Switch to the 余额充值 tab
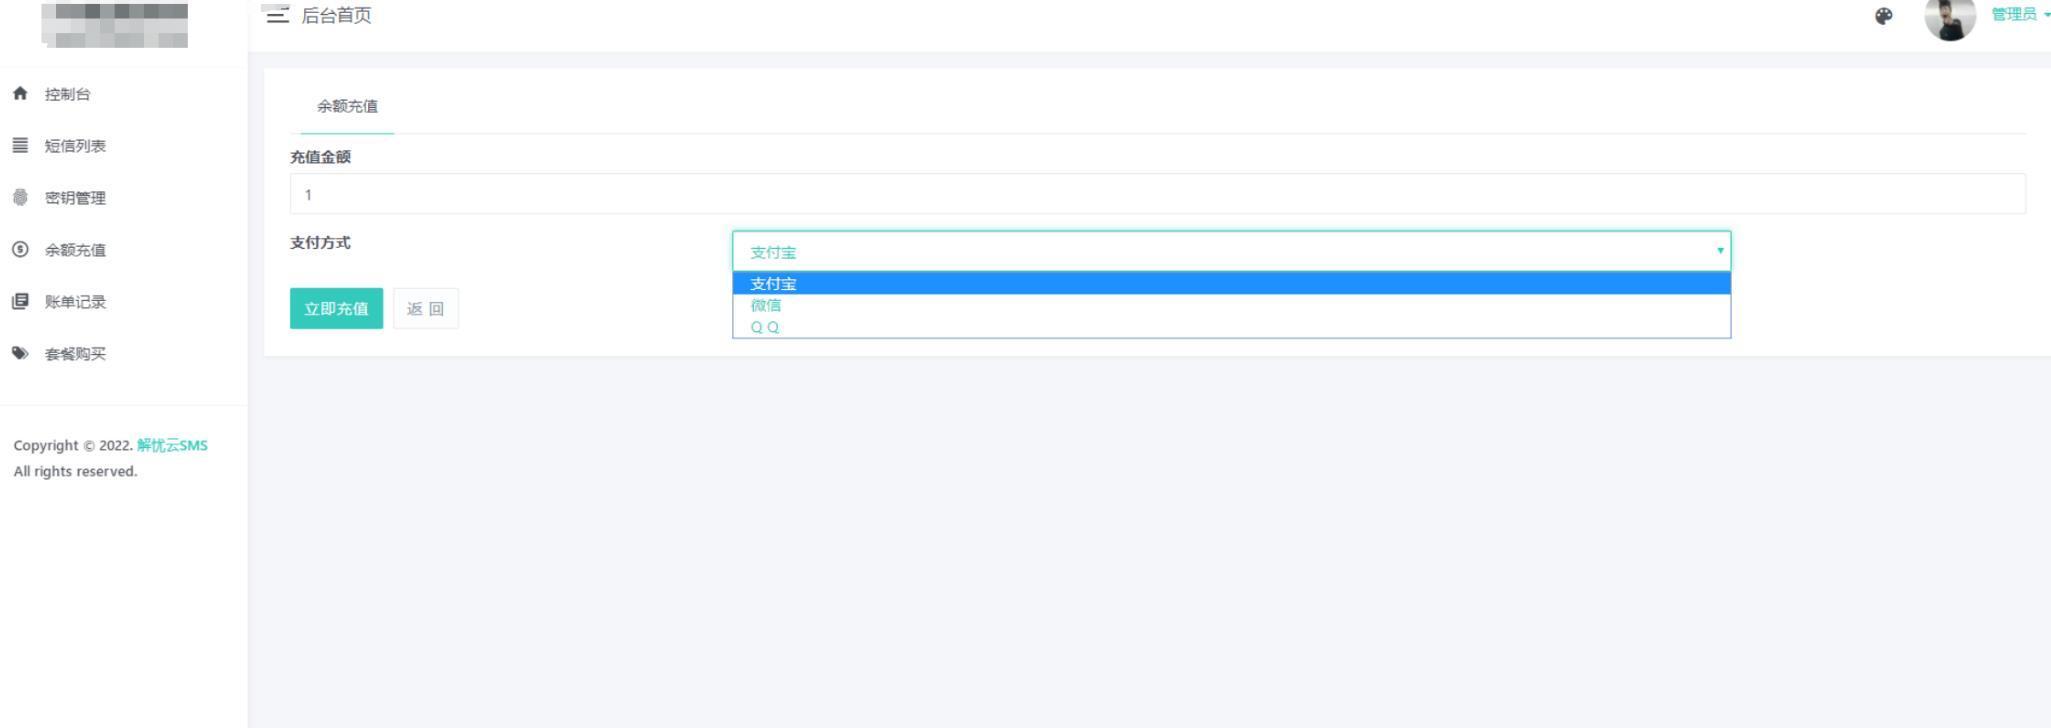2051x728 pixels. [x=347, y=106]
